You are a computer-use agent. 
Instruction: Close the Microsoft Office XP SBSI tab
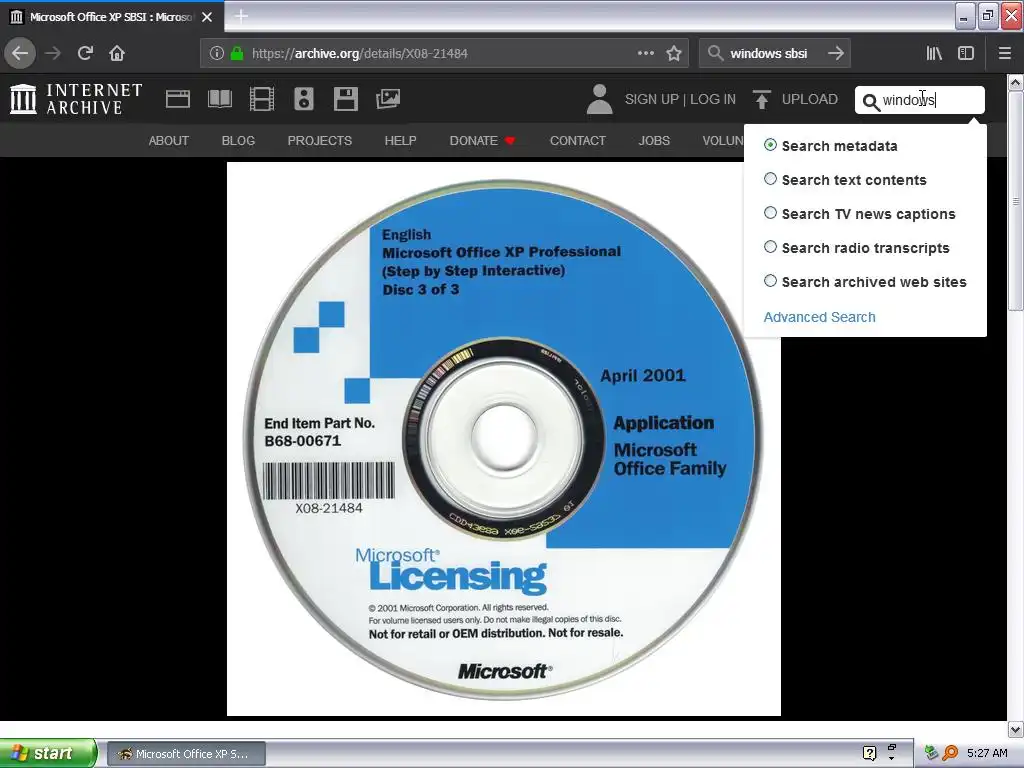coord(207,17)
